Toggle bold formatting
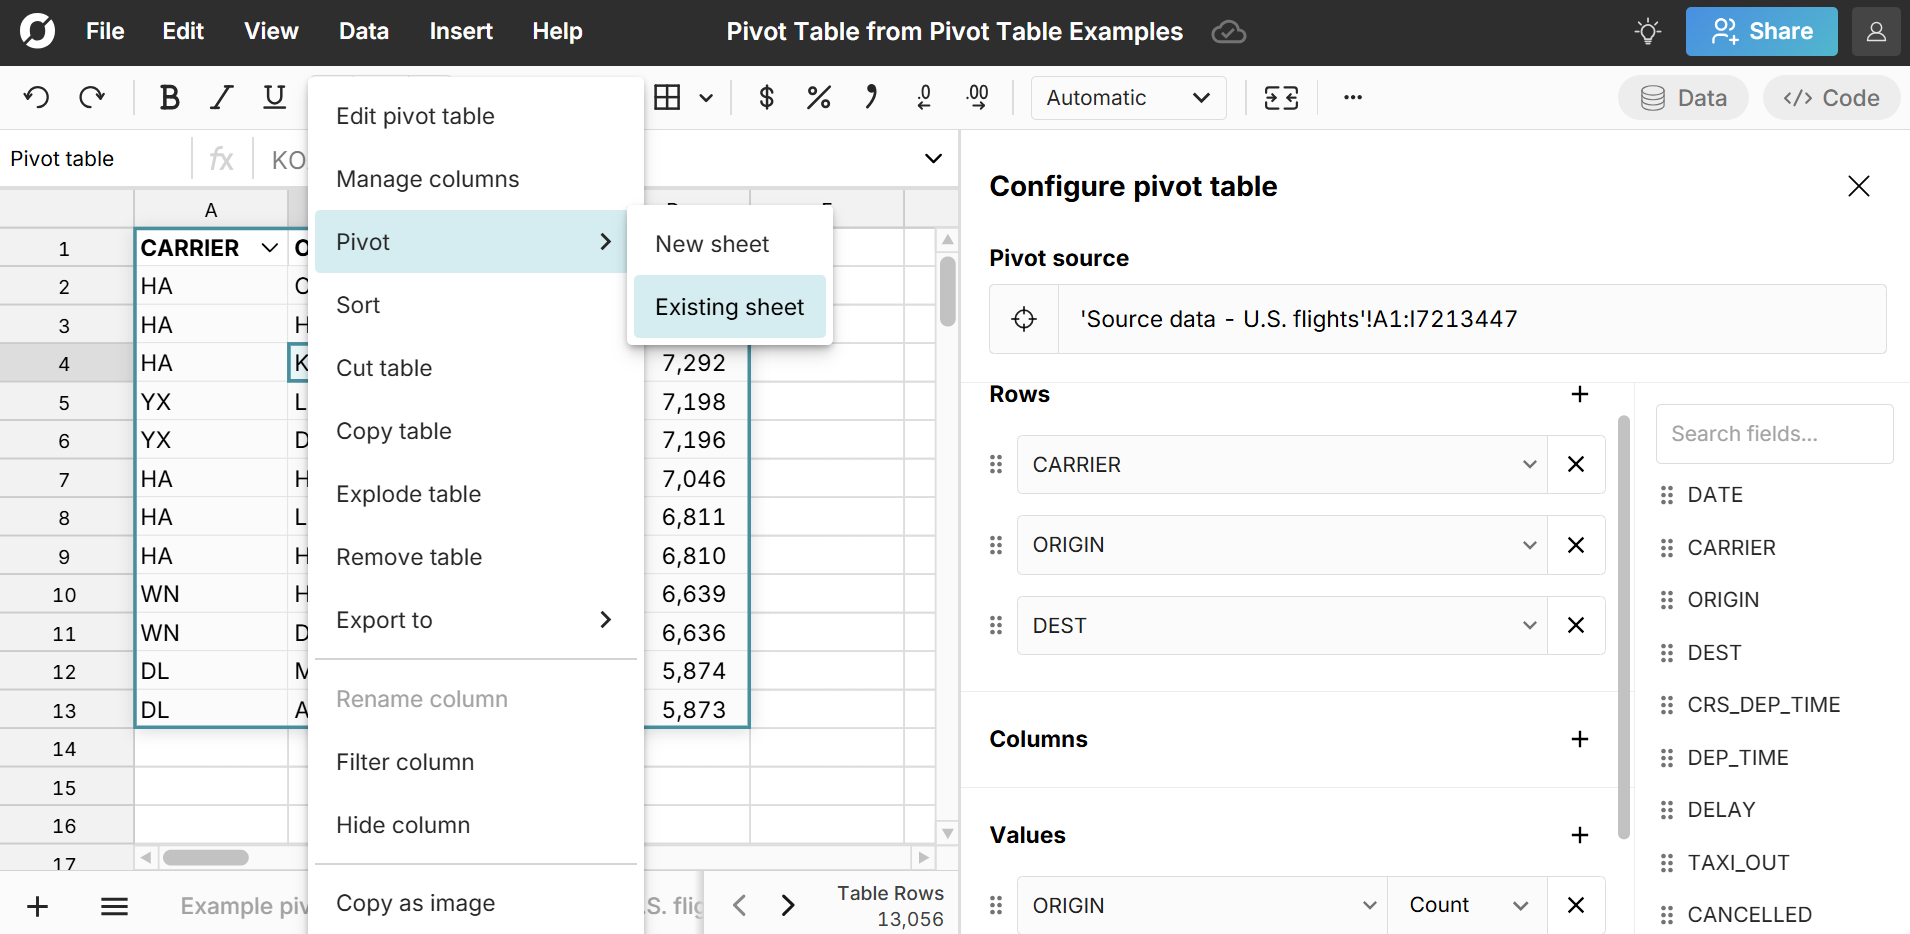Viewport: 1910px width, 934px height. point(169,97)
